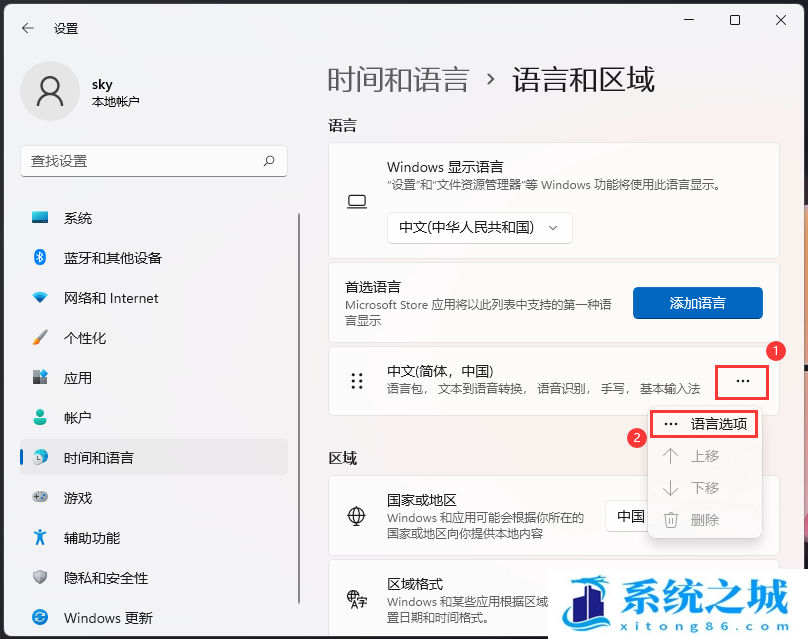Click the globe-clock icon beside 时间和语言

point(40,457)
